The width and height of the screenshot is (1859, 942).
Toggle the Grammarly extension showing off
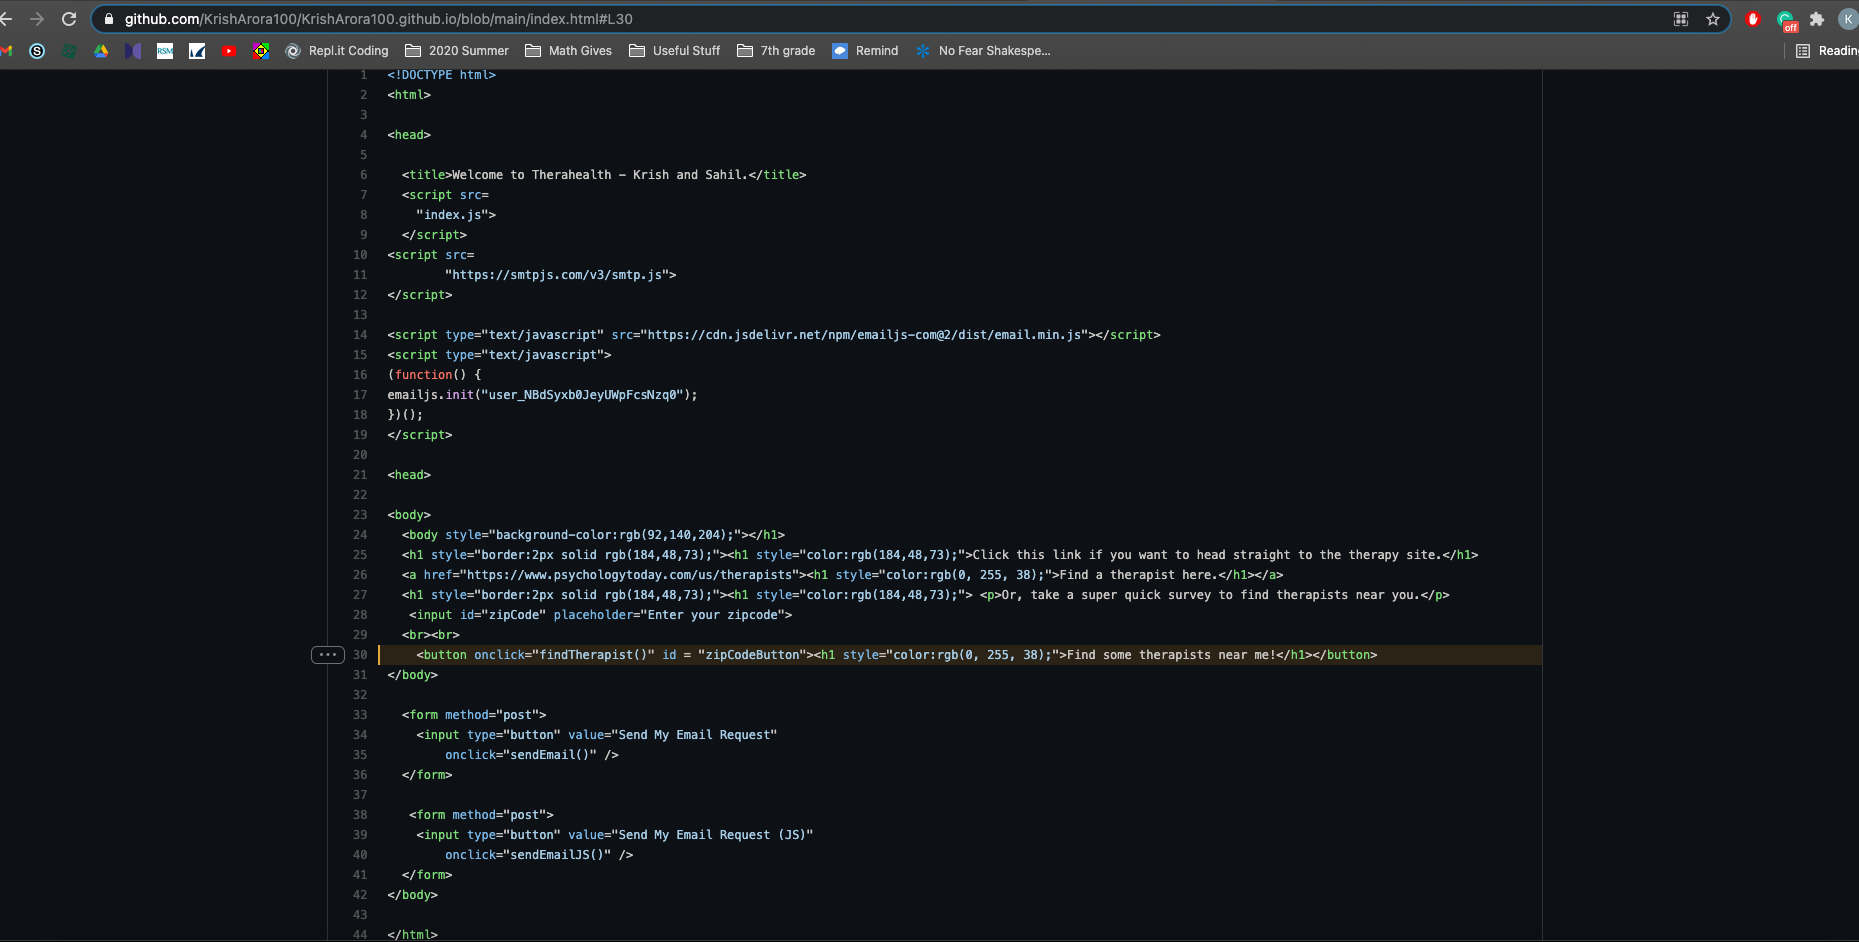click(1786, 20)
